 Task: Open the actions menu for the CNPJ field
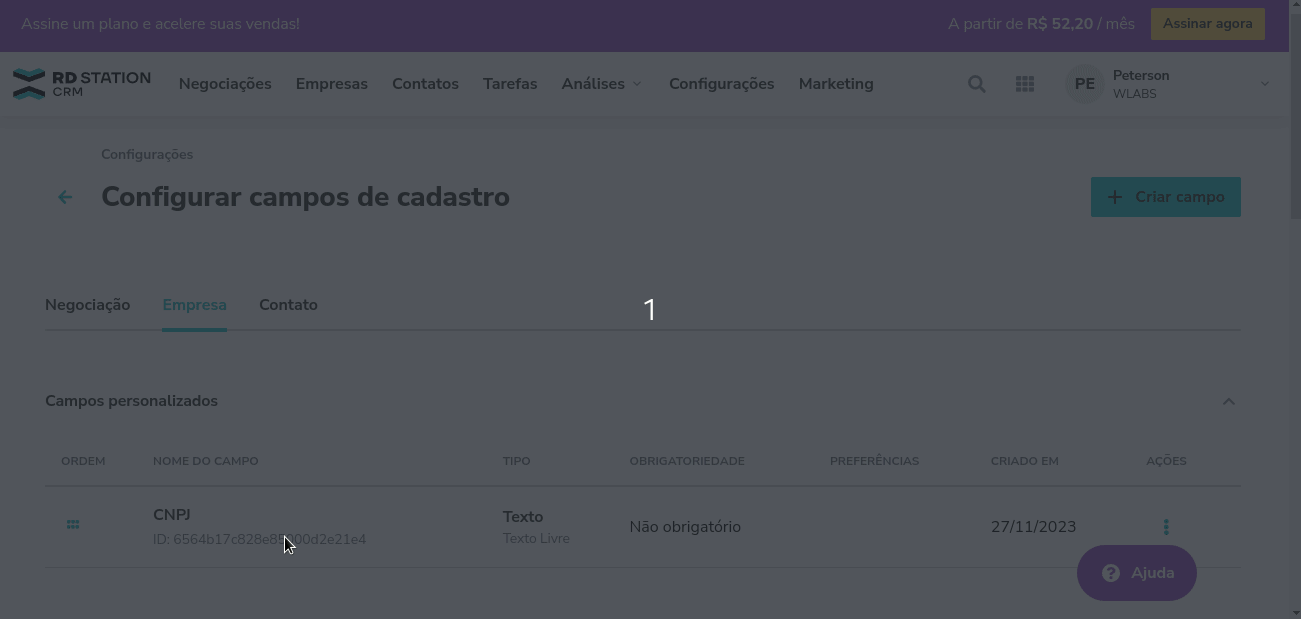(1166, 525)
